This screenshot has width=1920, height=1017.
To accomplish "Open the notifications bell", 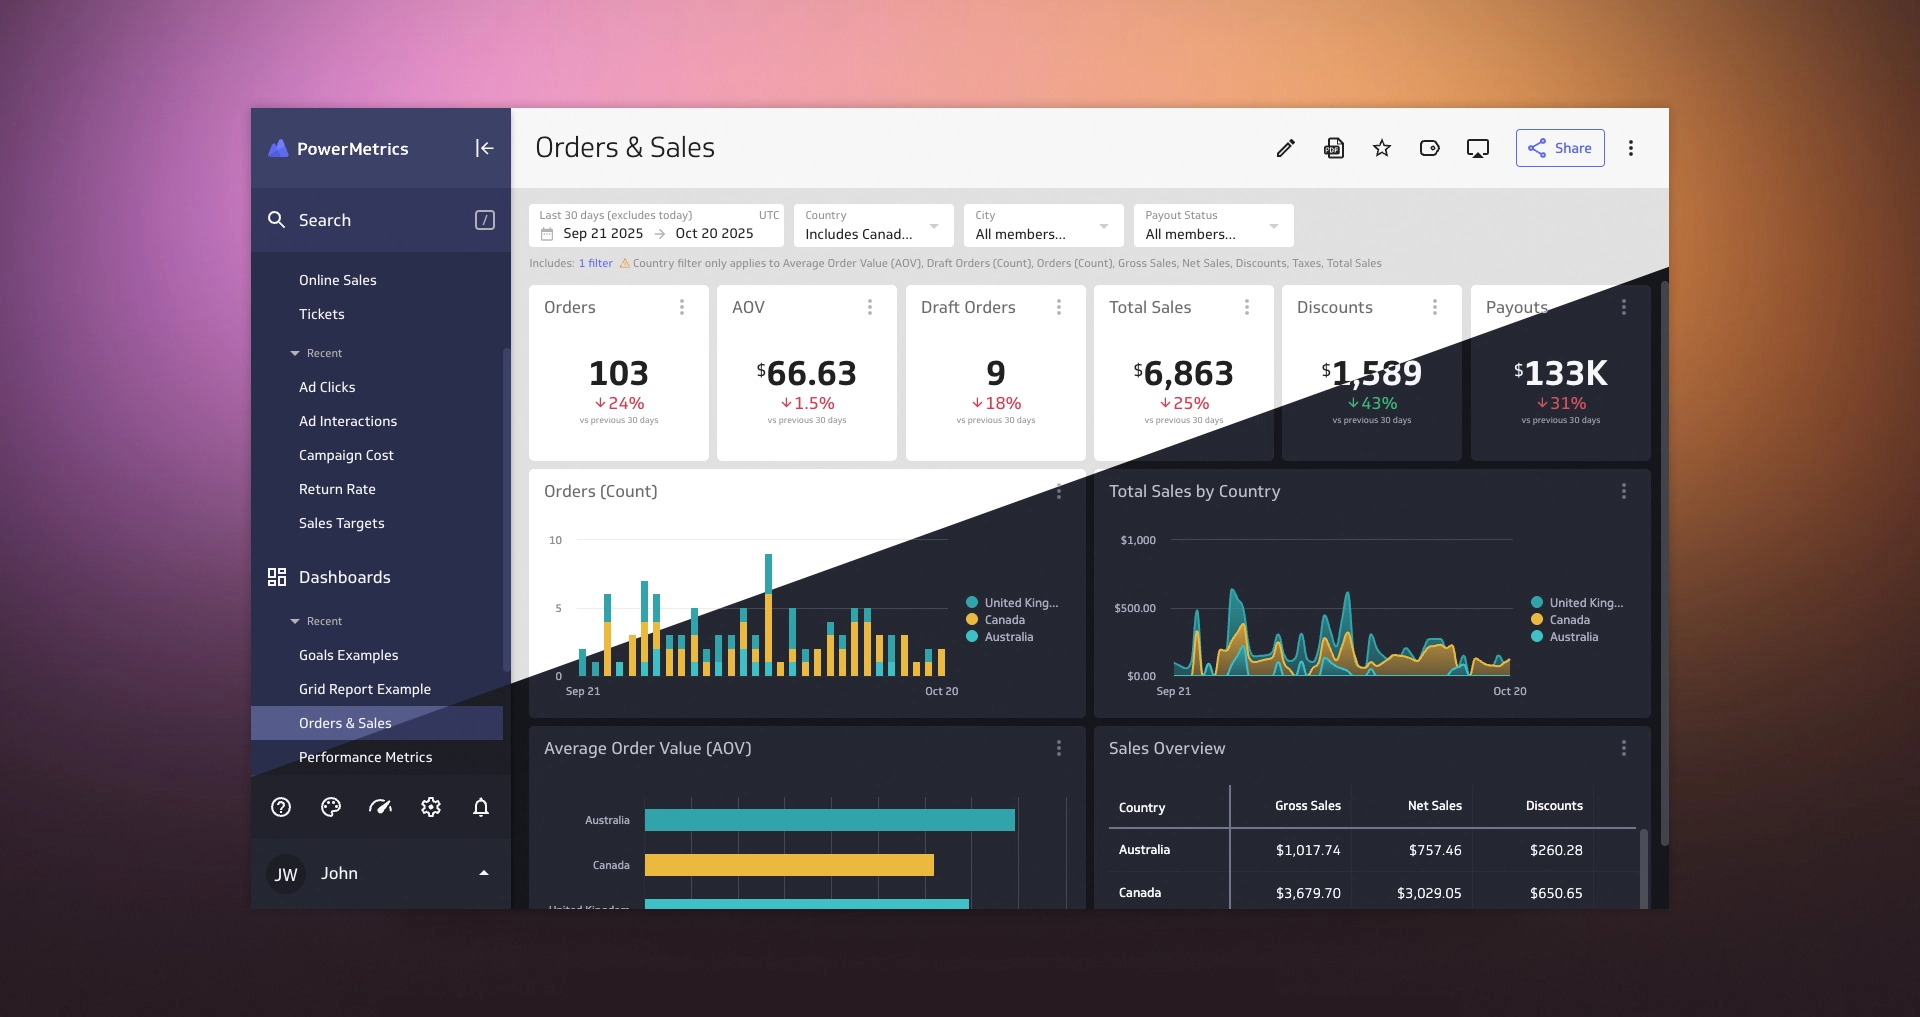I will 481,807.
